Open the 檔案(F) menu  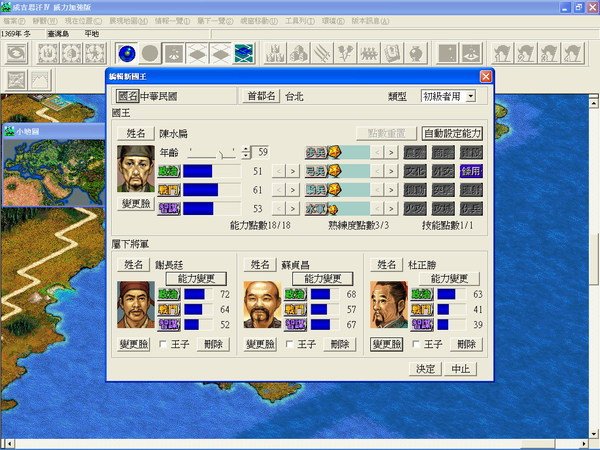tap(14, 21)
